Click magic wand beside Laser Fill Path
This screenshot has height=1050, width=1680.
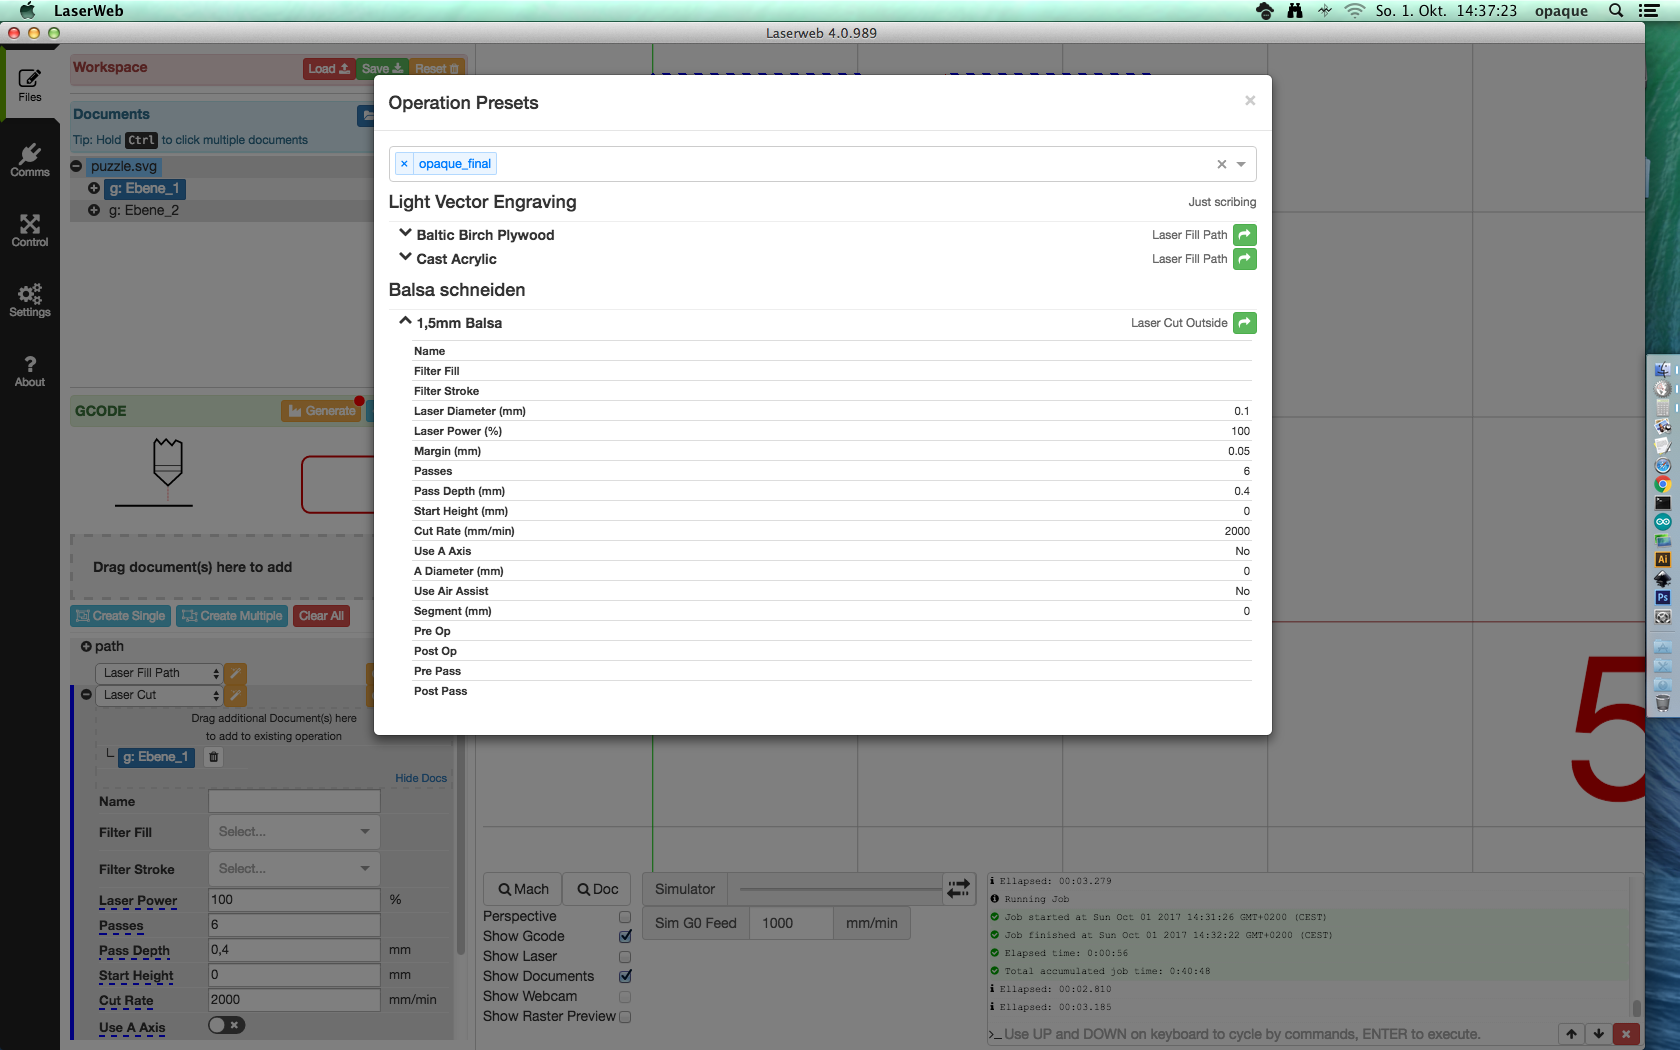pos(235,673)
